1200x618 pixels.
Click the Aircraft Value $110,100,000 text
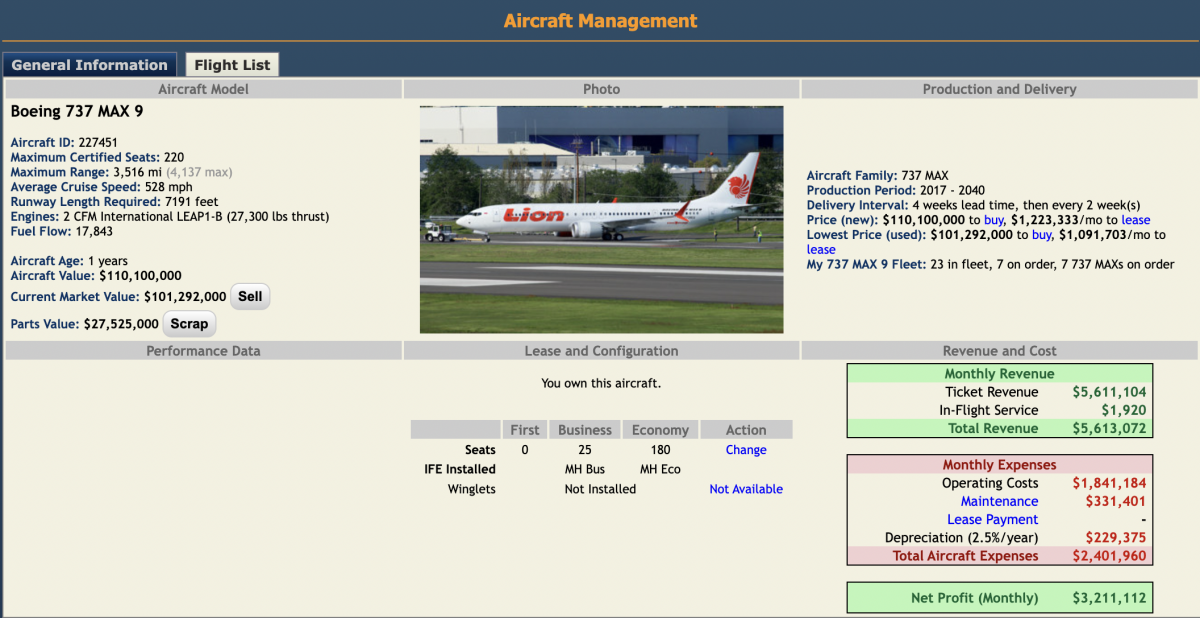pyautogui.click(x=96, y=276)
